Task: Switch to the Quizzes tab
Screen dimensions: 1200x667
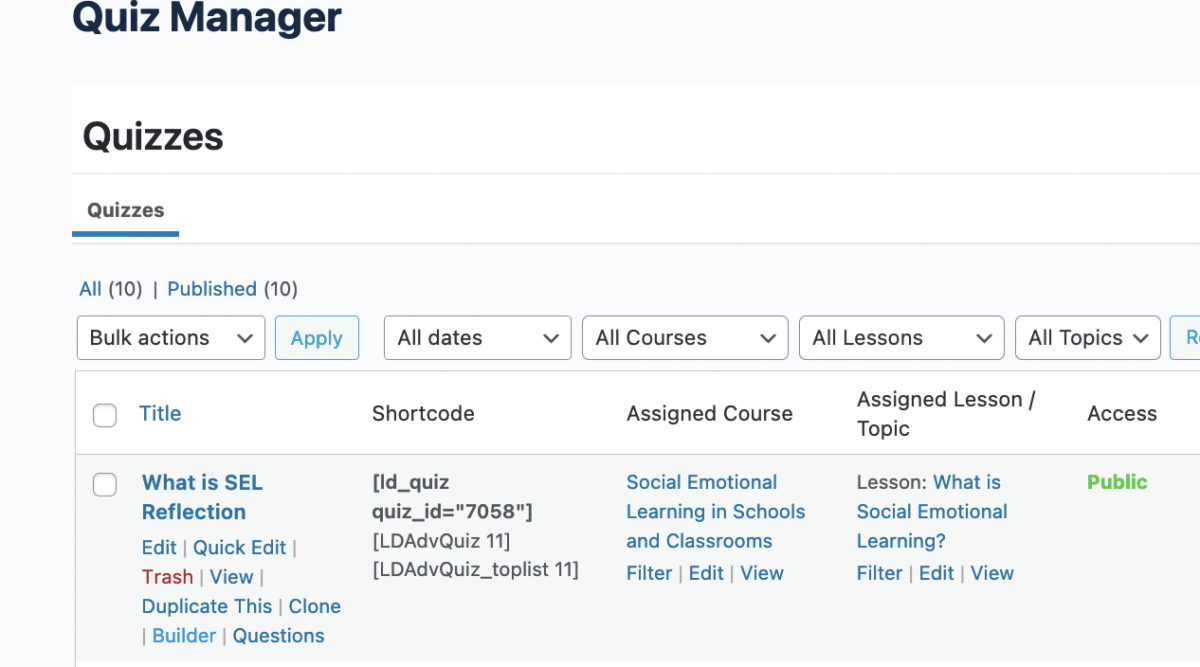Action: 125,210
